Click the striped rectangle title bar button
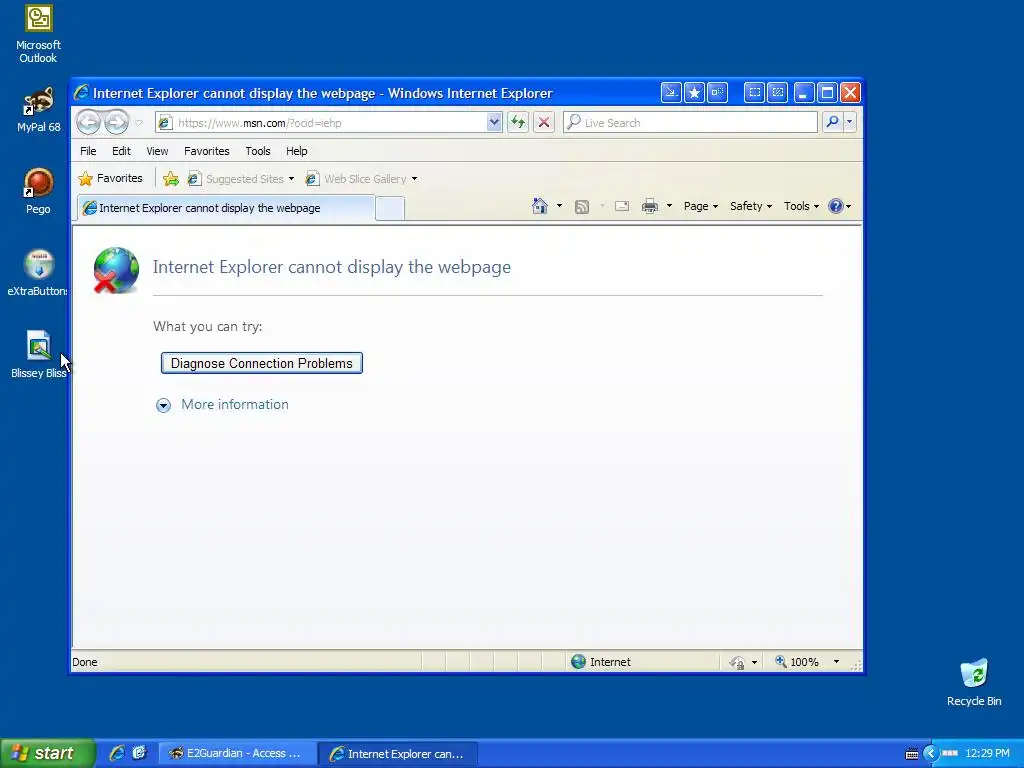The height and width of the screenshot is (768, 1024). [x=778, y=93]
